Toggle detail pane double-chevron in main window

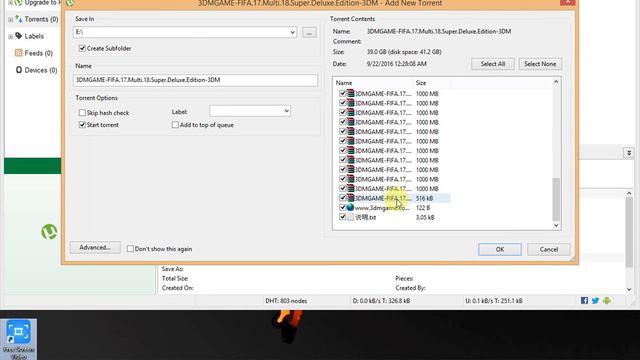(629, 153)
